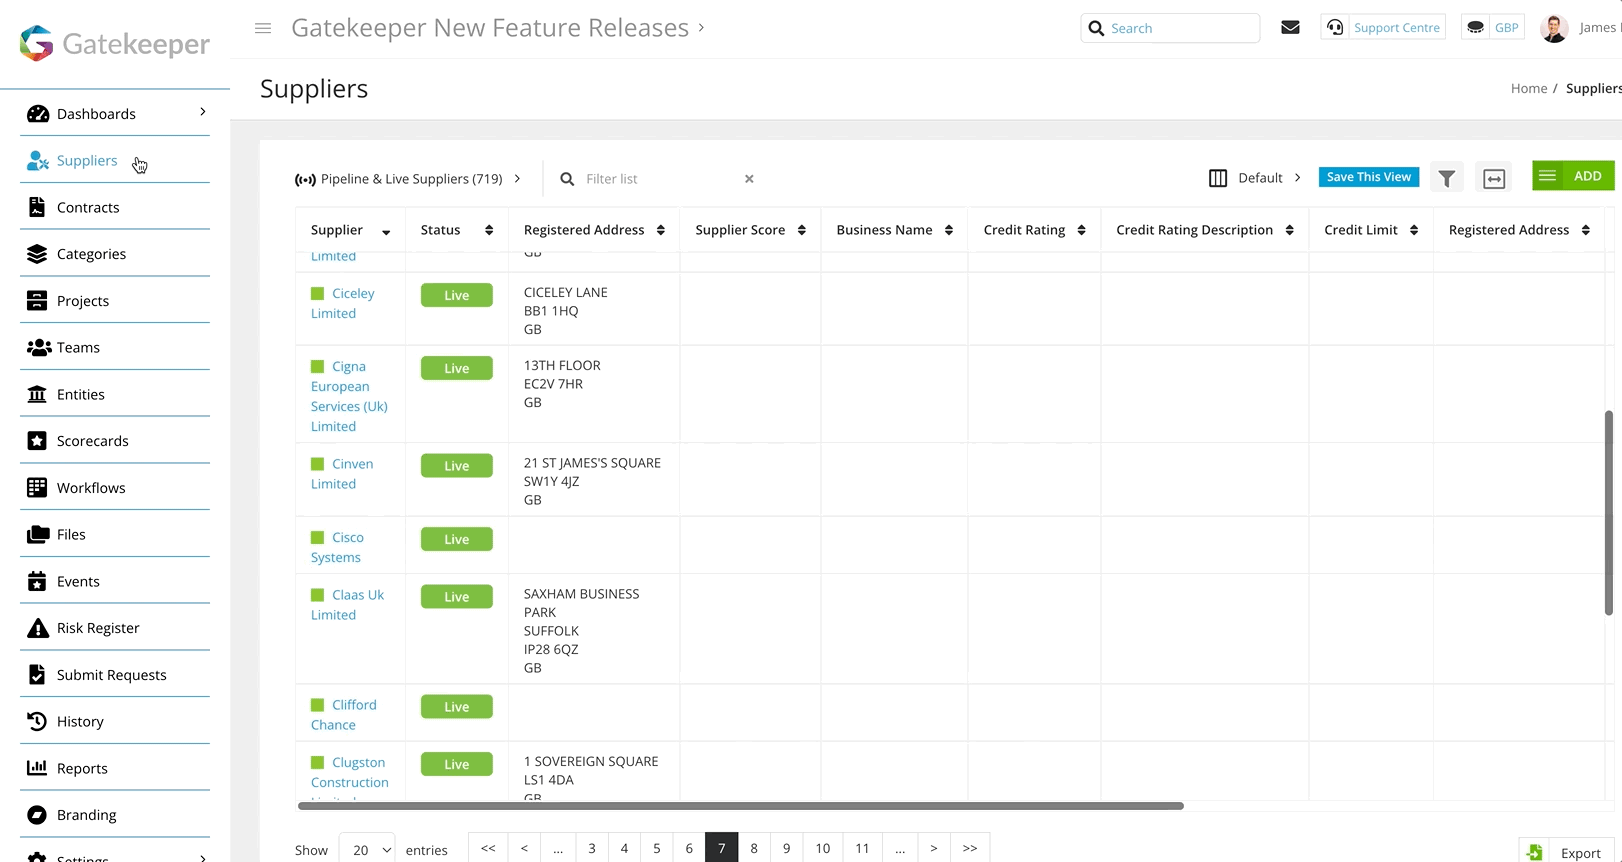Image resolution: width=1622 pixels, height=862 pixels.
Task: Open the entries-per-page dropdown showing 20
Action: point(367,850)
